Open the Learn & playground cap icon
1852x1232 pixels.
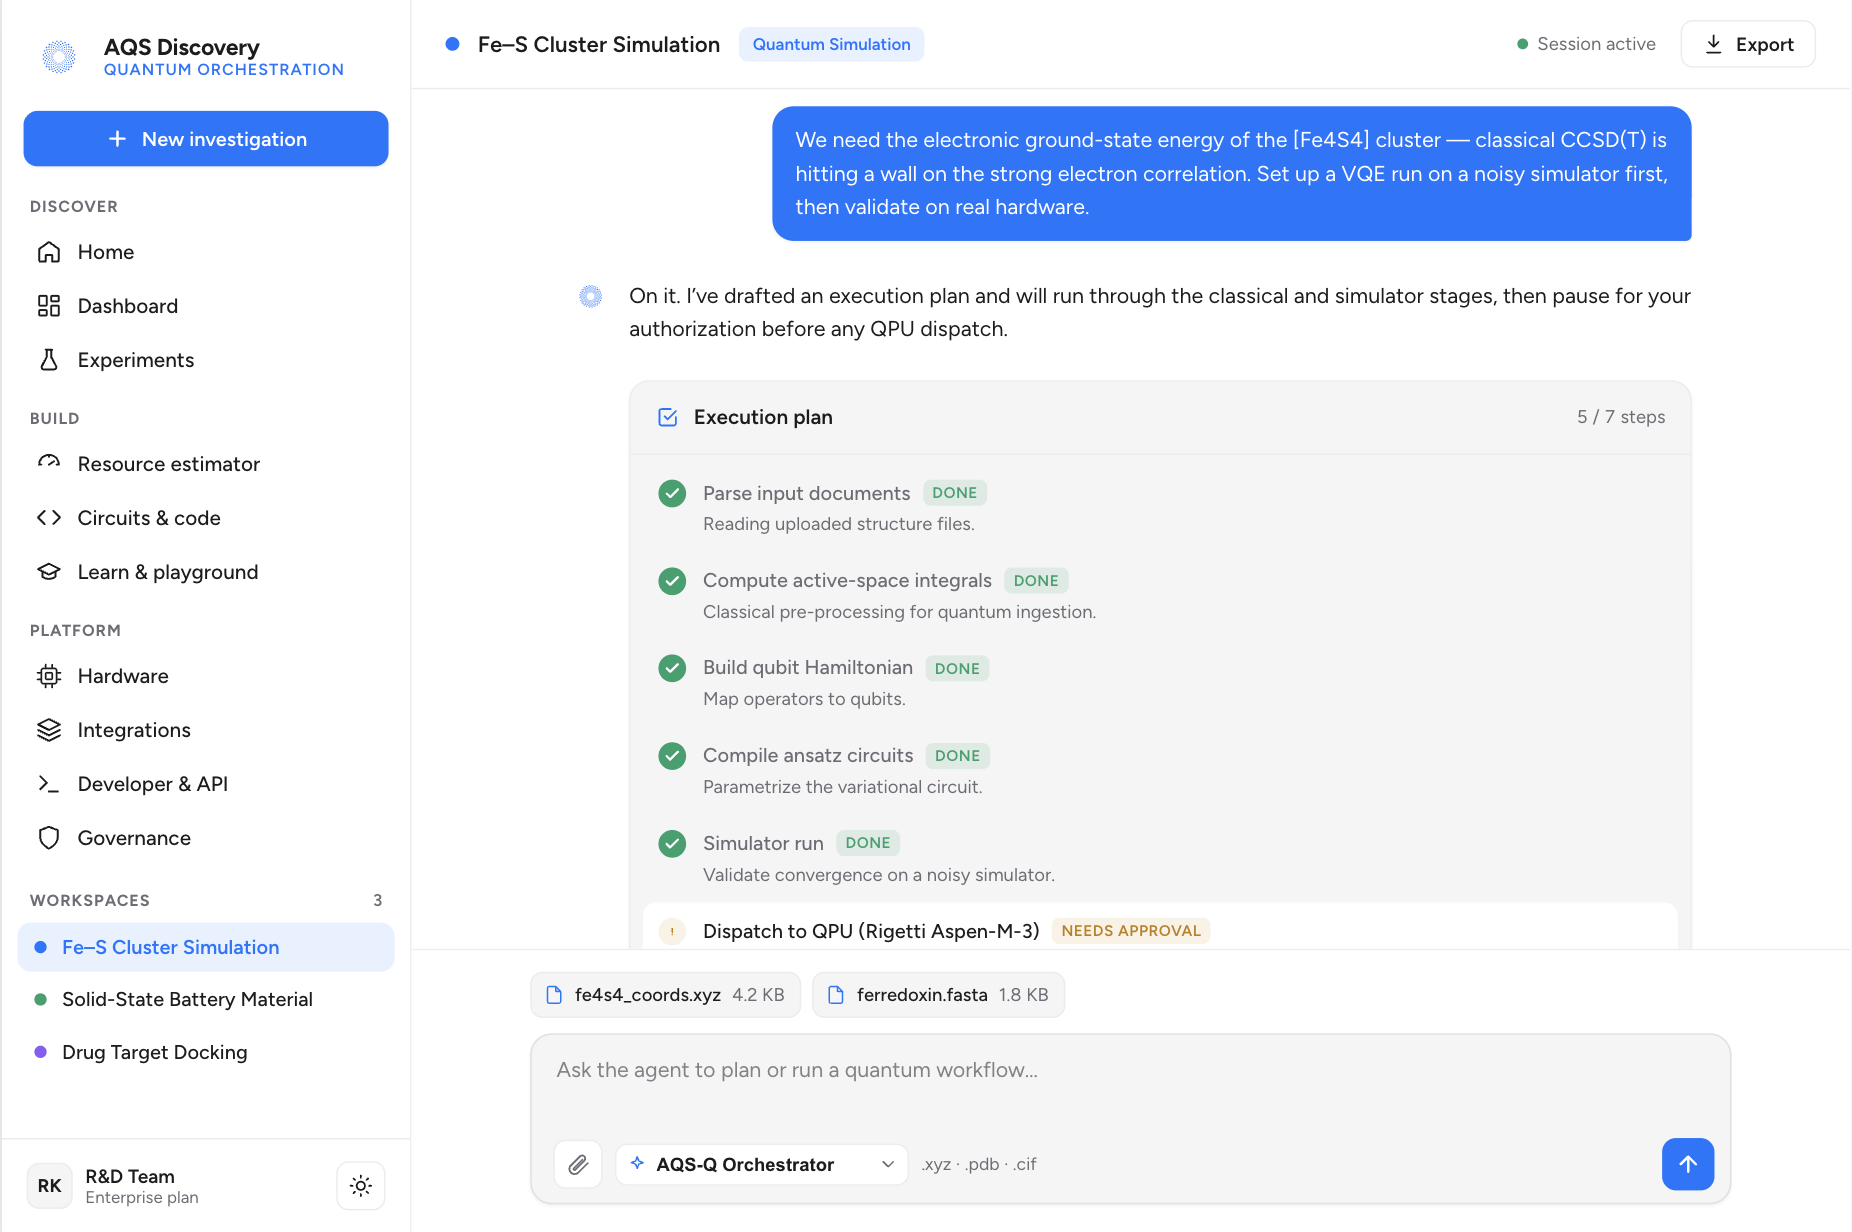(x=49, y=572)
